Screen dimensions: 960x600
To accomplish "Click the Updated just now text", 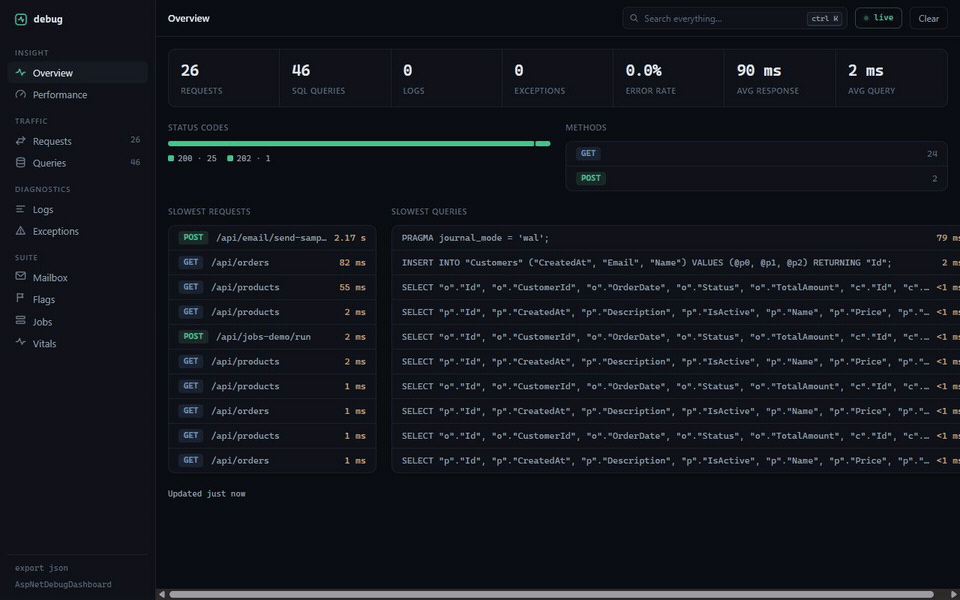I will tap(206, 493).
